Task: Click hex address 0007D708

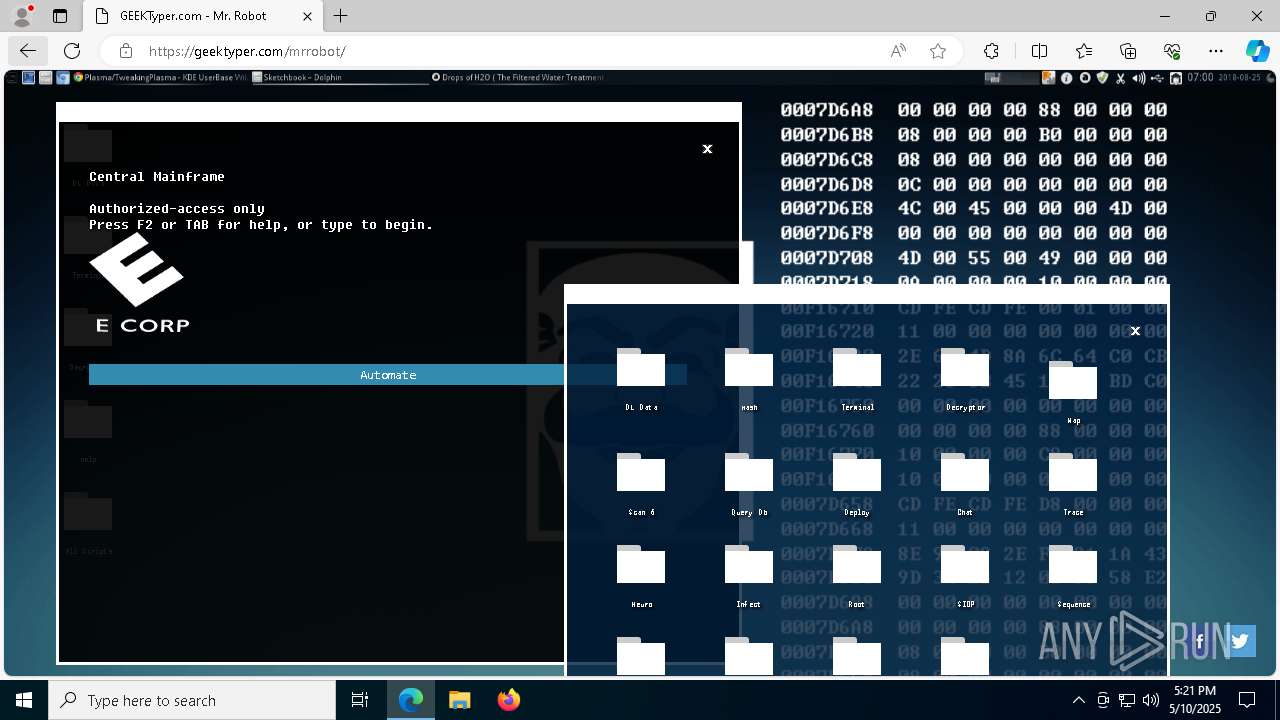Action: pyautogui.click(x=827, y=257)
